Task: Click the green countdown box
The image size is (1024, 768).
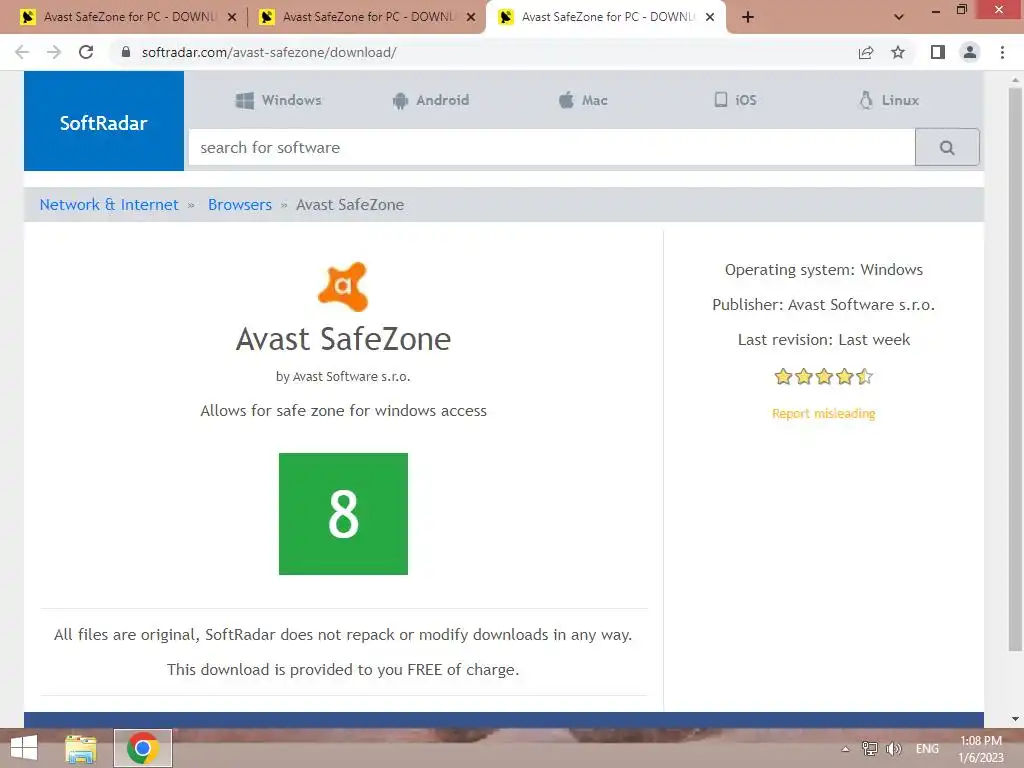Action: click(x=344, y=514)
